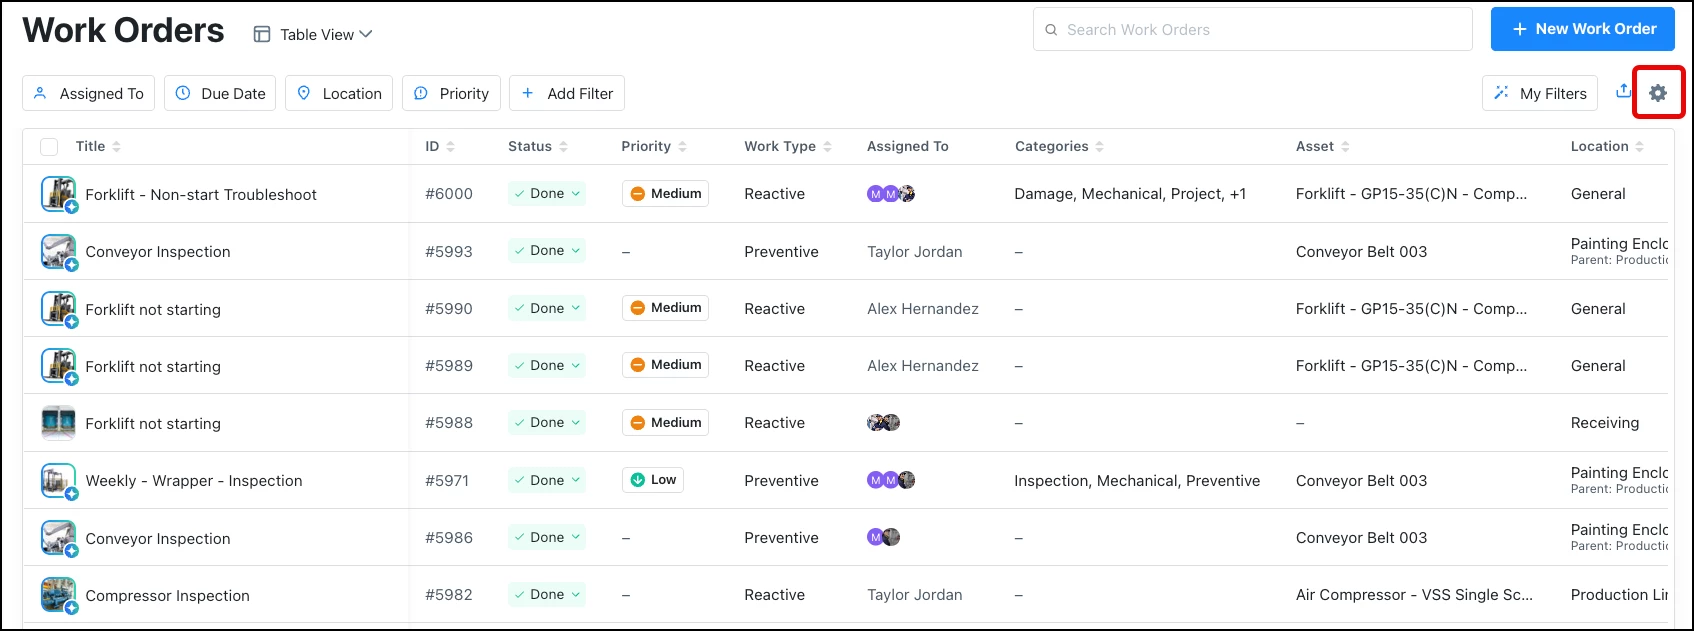
Task: Click the New Work Order button
Action: (1583, 29)
